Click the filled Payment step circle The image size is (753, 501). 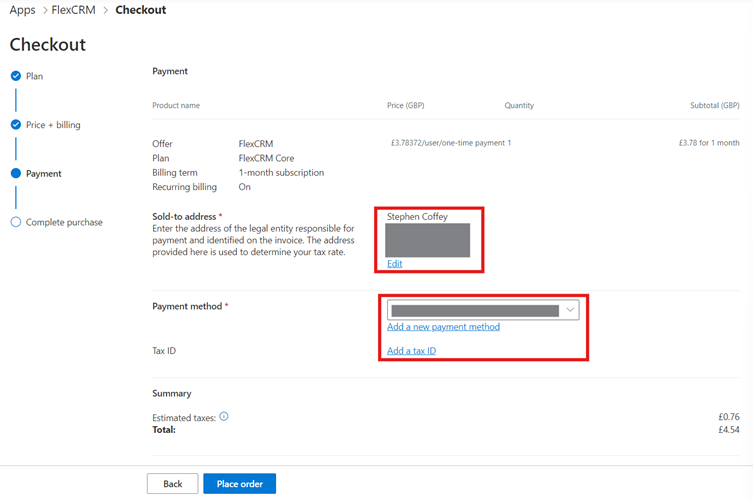pyautogui.click(x=15, y=174)
